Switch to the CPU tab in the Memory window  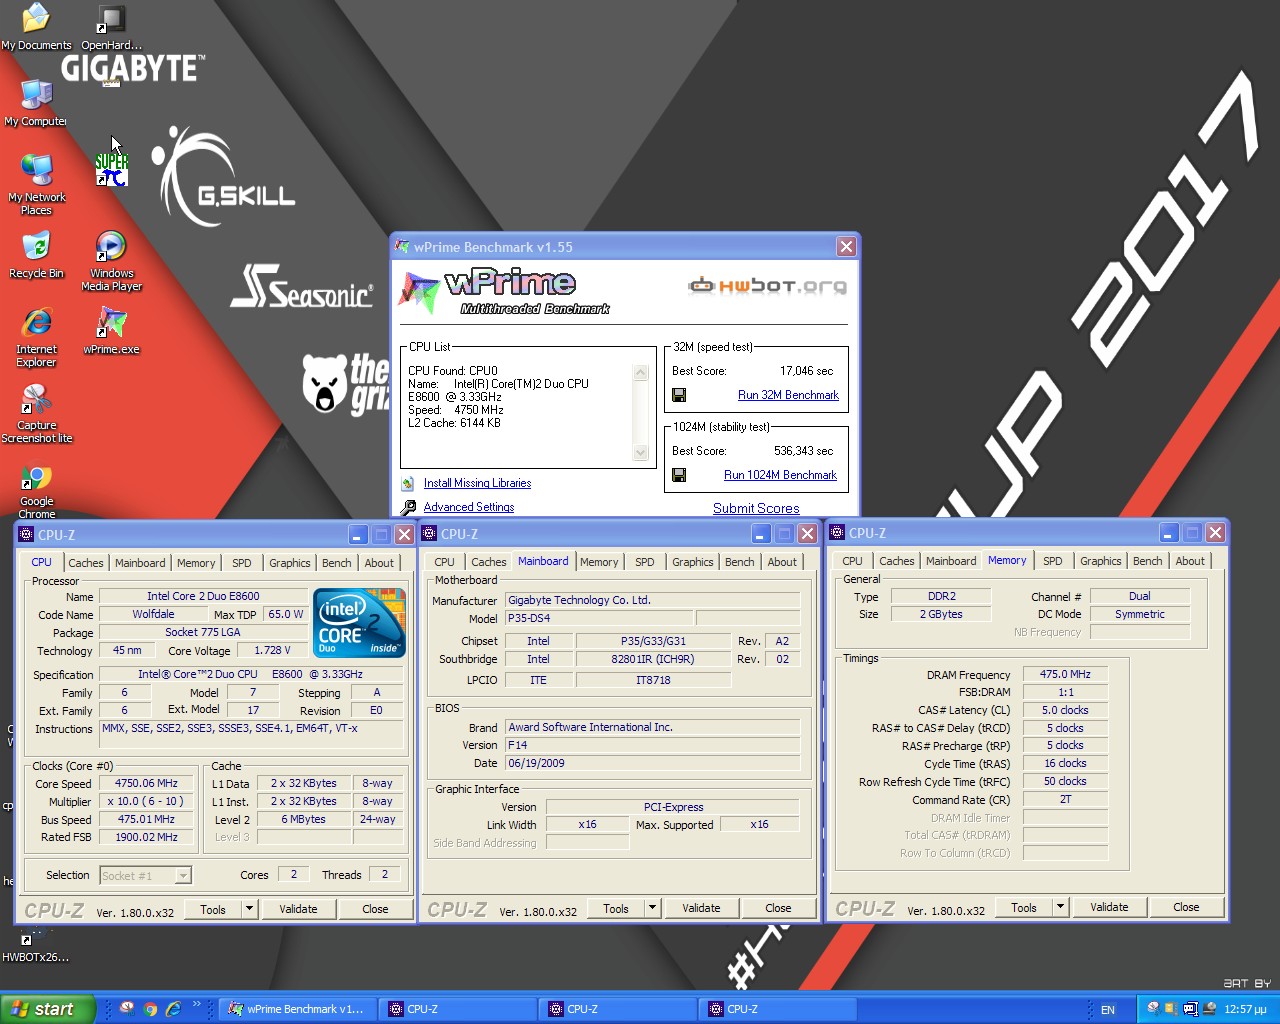point(852,561)
